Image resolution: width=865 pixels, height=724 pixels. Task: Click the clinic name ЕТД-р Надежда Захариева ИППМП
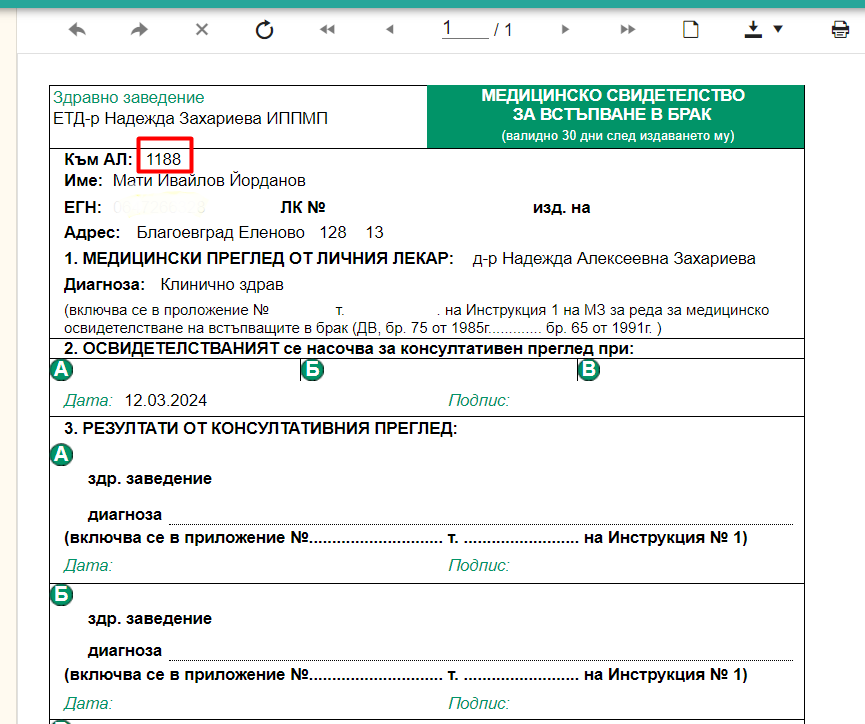point(190,118)
